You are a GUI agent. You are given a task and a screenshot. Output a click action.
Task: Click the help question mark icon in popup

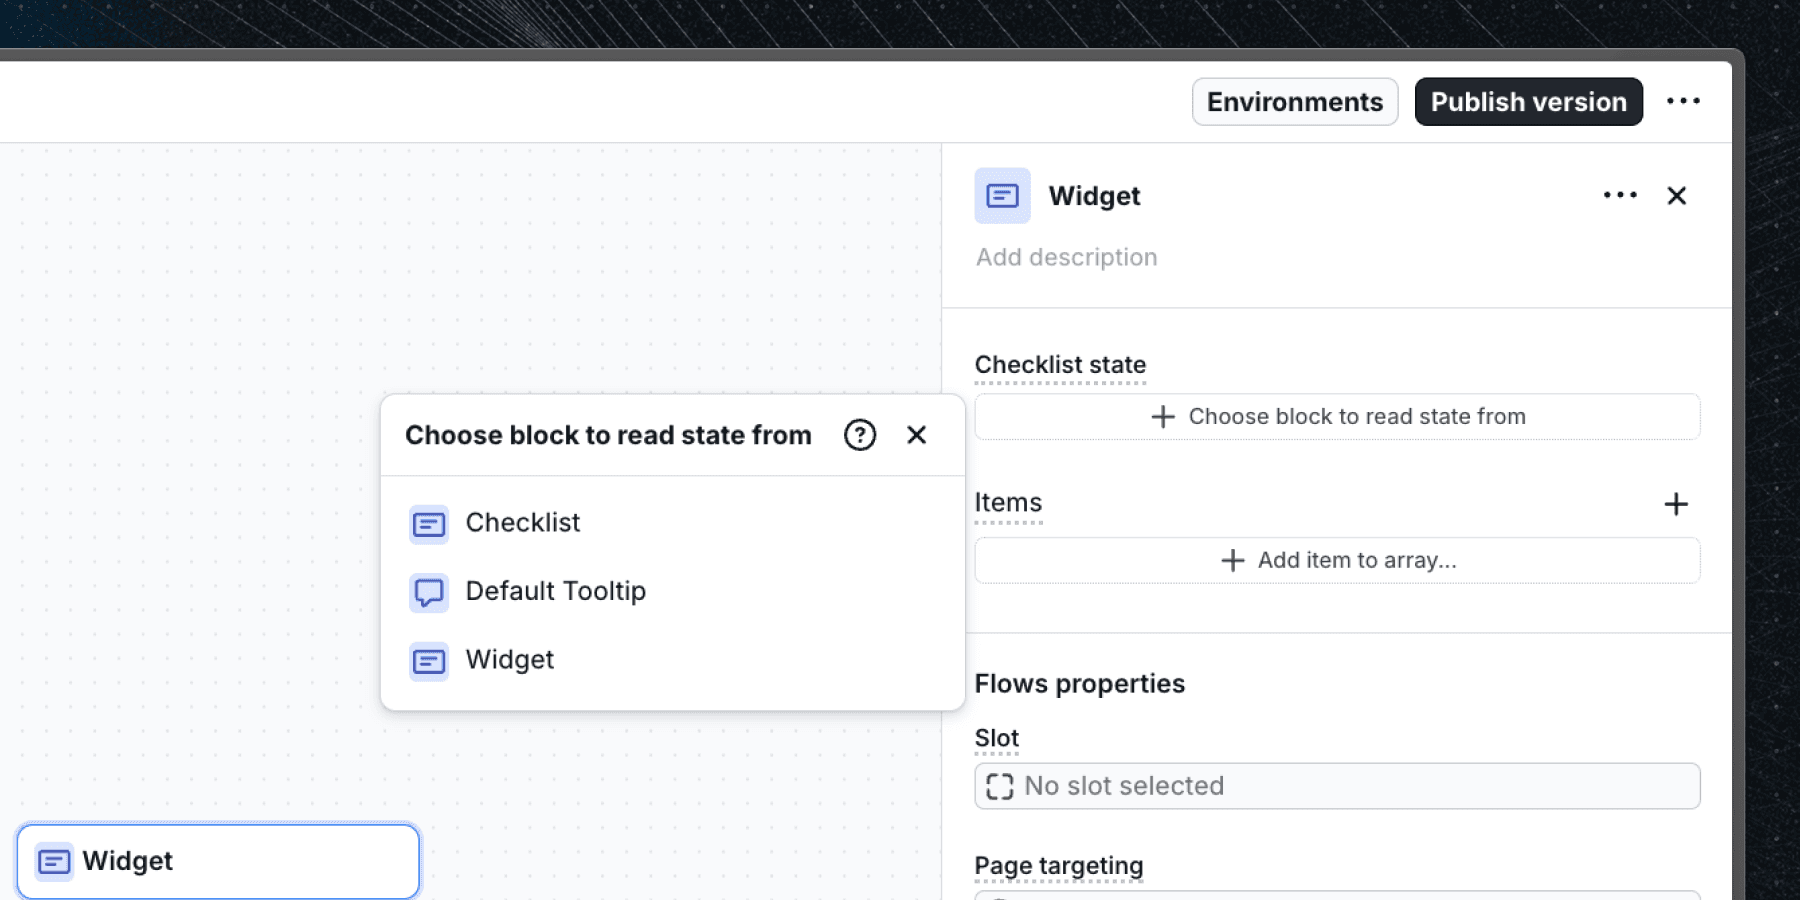(x=860, y=435)
